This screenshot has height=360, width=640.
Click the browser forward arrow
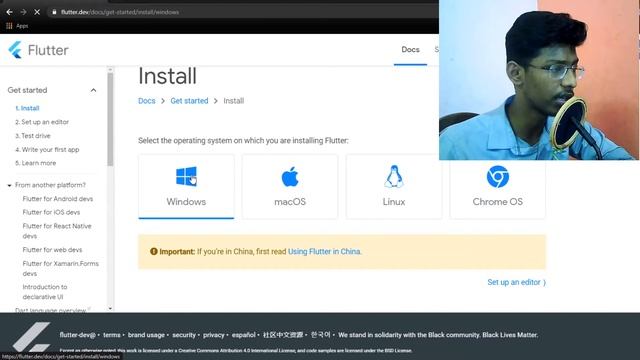tap(23, 12)
